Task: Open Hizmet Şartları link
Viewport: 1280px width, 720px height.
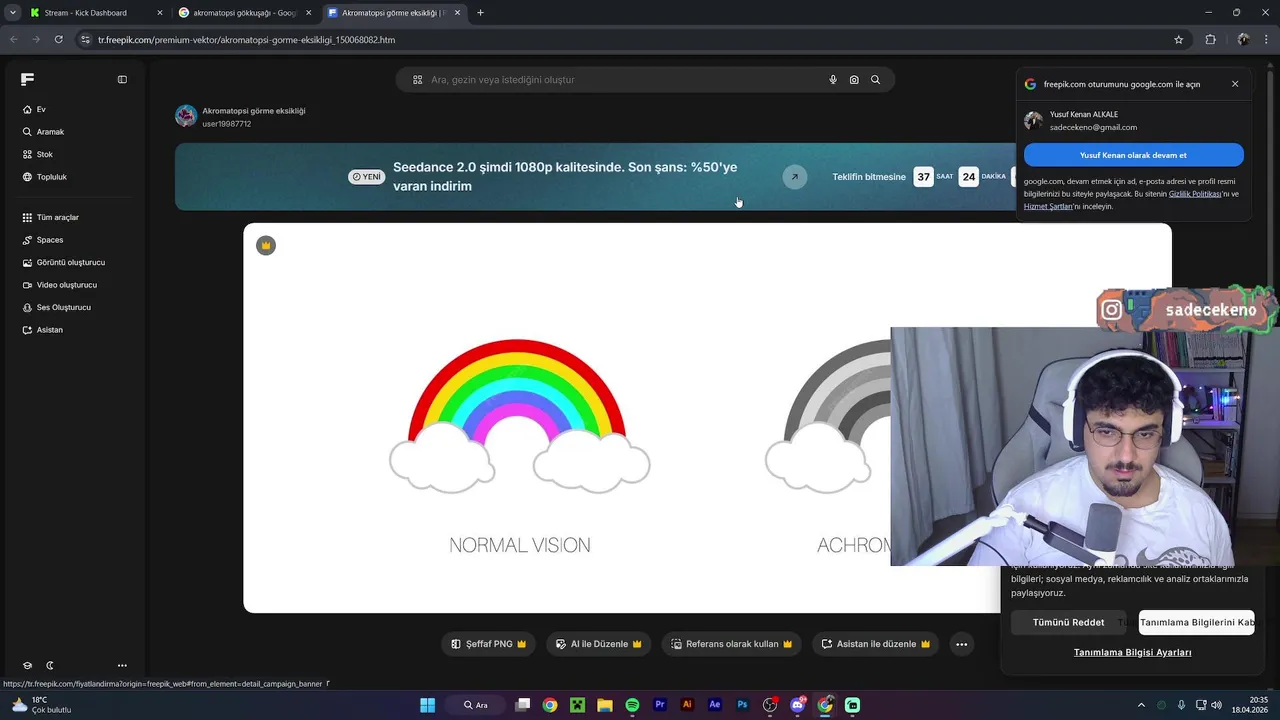Action: [1048, 206]
